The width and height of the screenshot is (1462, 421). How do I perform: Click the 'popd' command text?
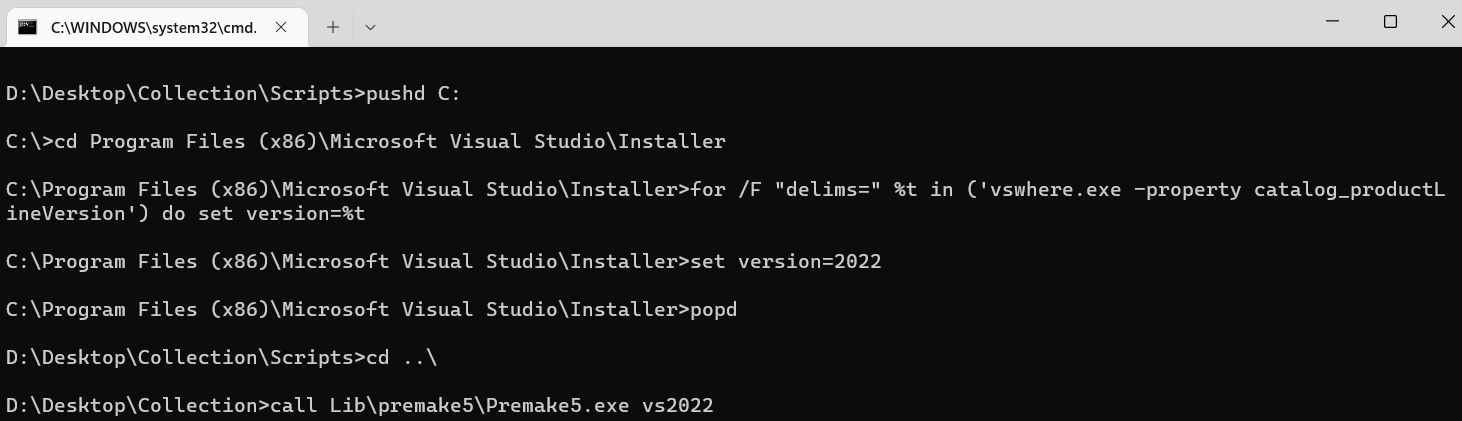tap(714, 310)
